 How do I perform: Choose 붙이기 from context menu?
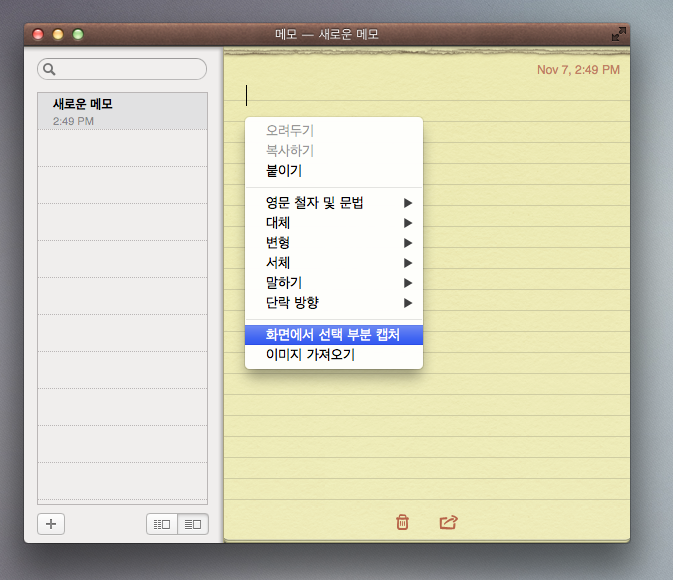click(333, 171)
